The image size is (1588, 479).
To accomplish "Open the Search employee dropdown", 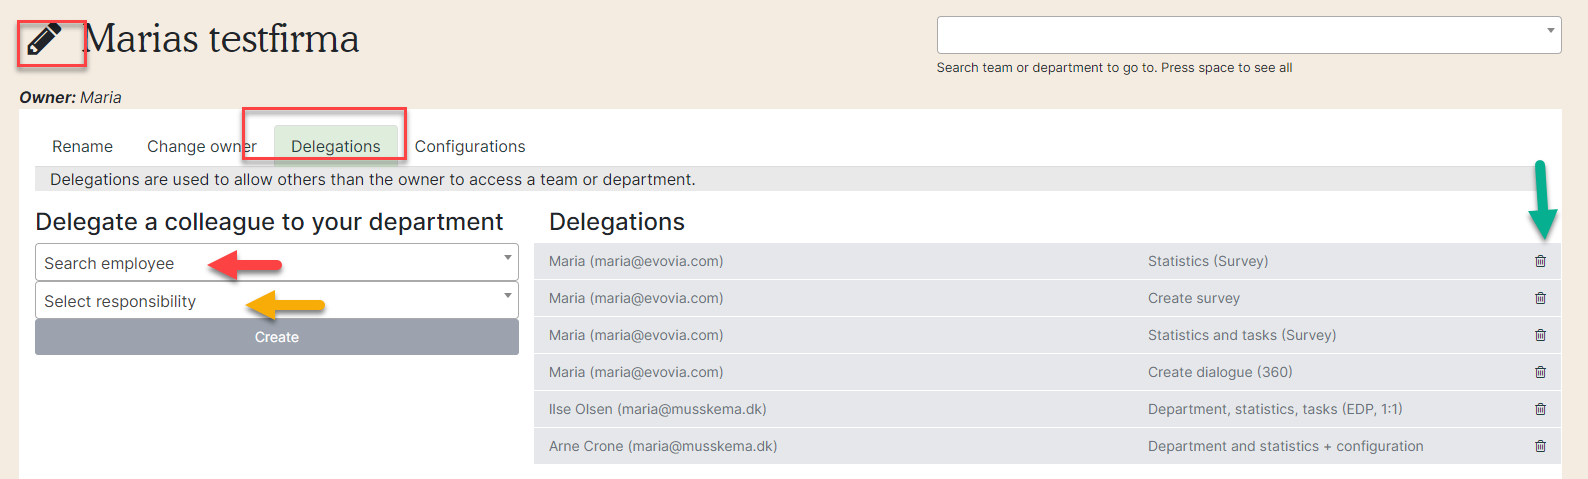I will pyautogui.click(x=276, y=263).
